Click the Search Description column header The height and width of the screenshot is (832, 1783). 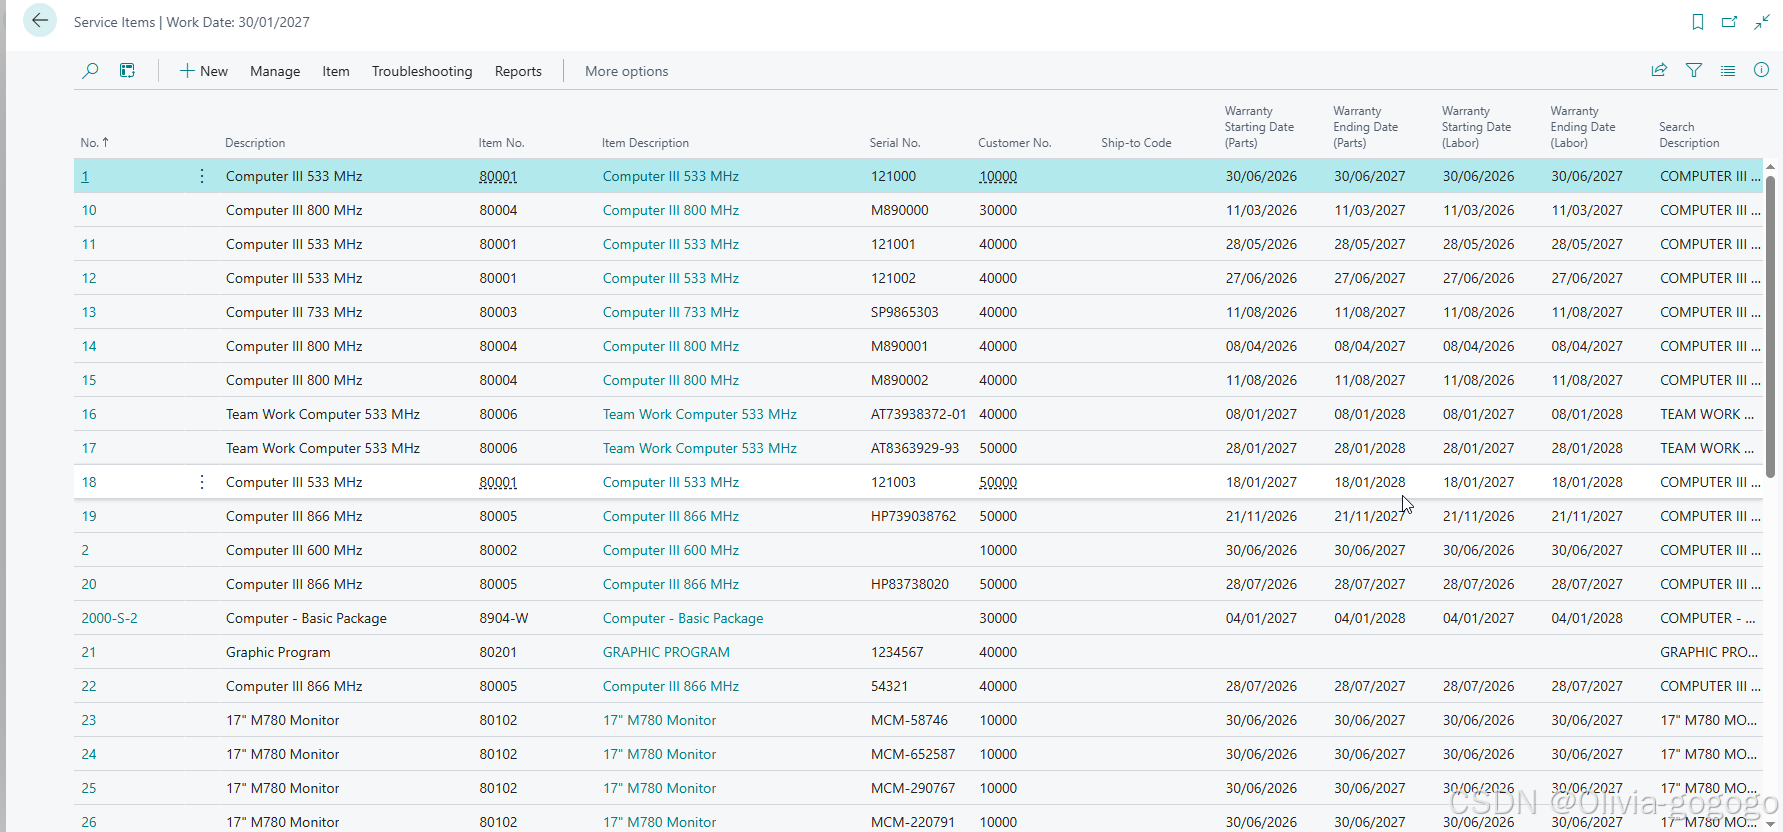tap(1689, 135)
